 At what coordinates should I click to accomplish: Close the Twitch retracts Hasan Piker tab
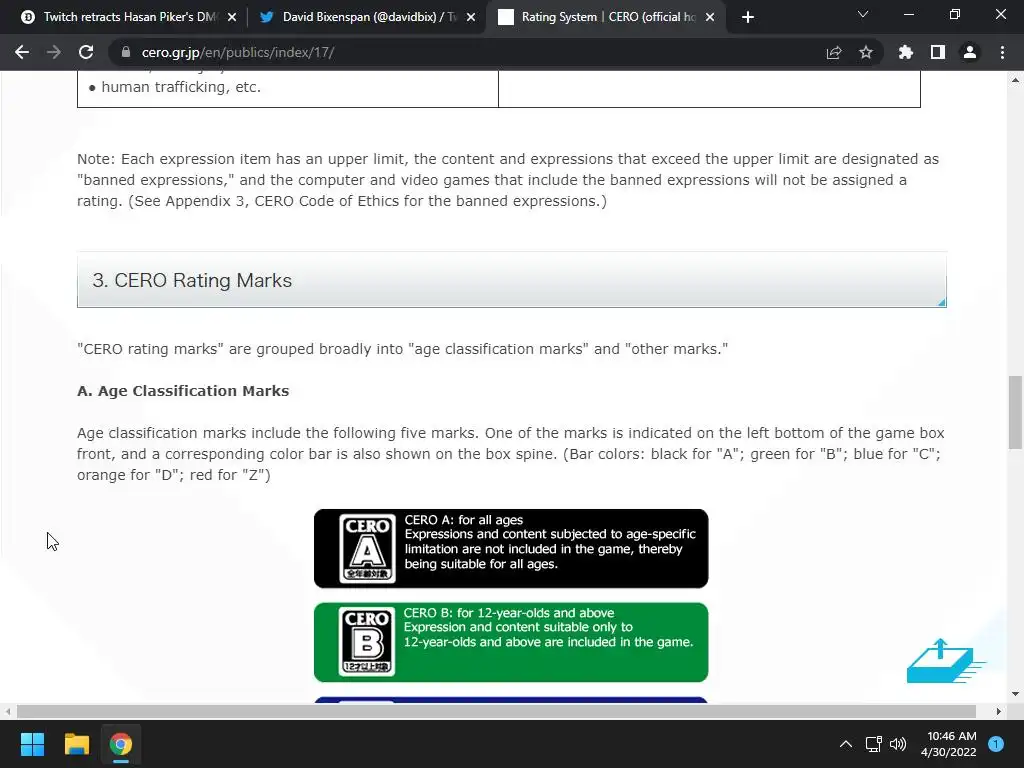point(232,17)
